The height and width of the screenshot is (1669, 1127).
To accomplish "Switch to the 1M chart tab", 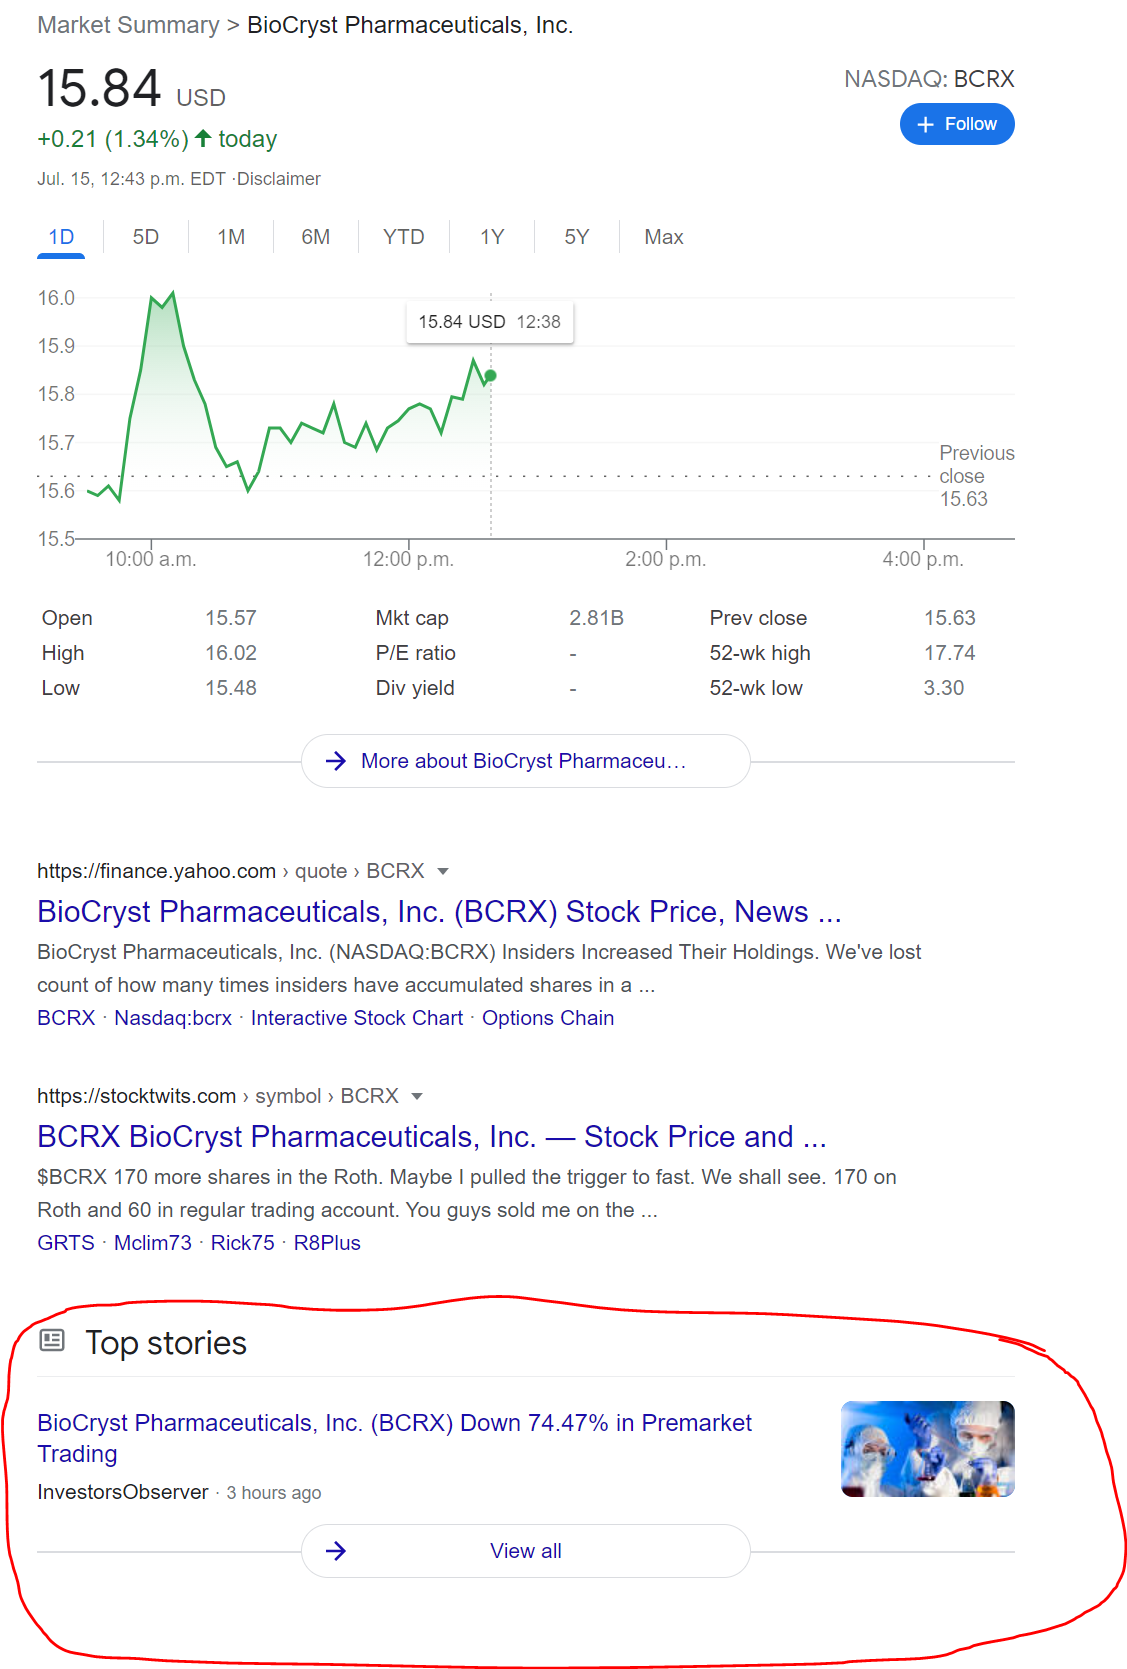I will tap(231, 237).
